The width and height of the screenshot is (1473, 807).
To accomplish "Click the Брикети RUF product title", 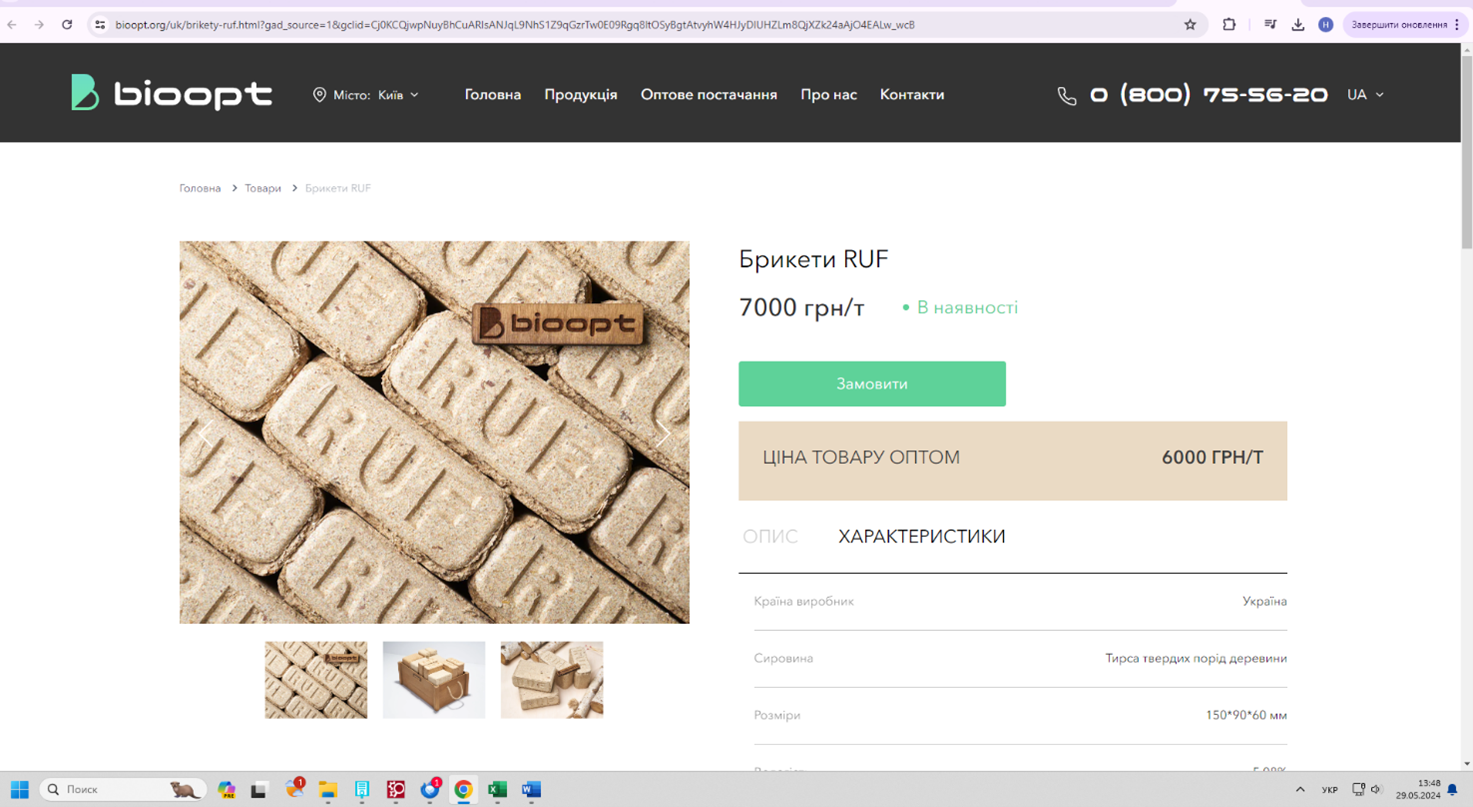I will [813, 259].
